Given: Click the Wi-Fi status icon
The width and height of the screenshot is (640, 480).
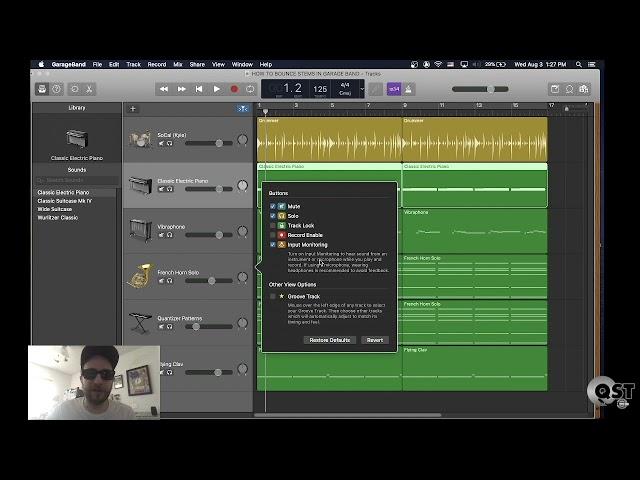Looking at the screenshot, I should coord(438,64).
